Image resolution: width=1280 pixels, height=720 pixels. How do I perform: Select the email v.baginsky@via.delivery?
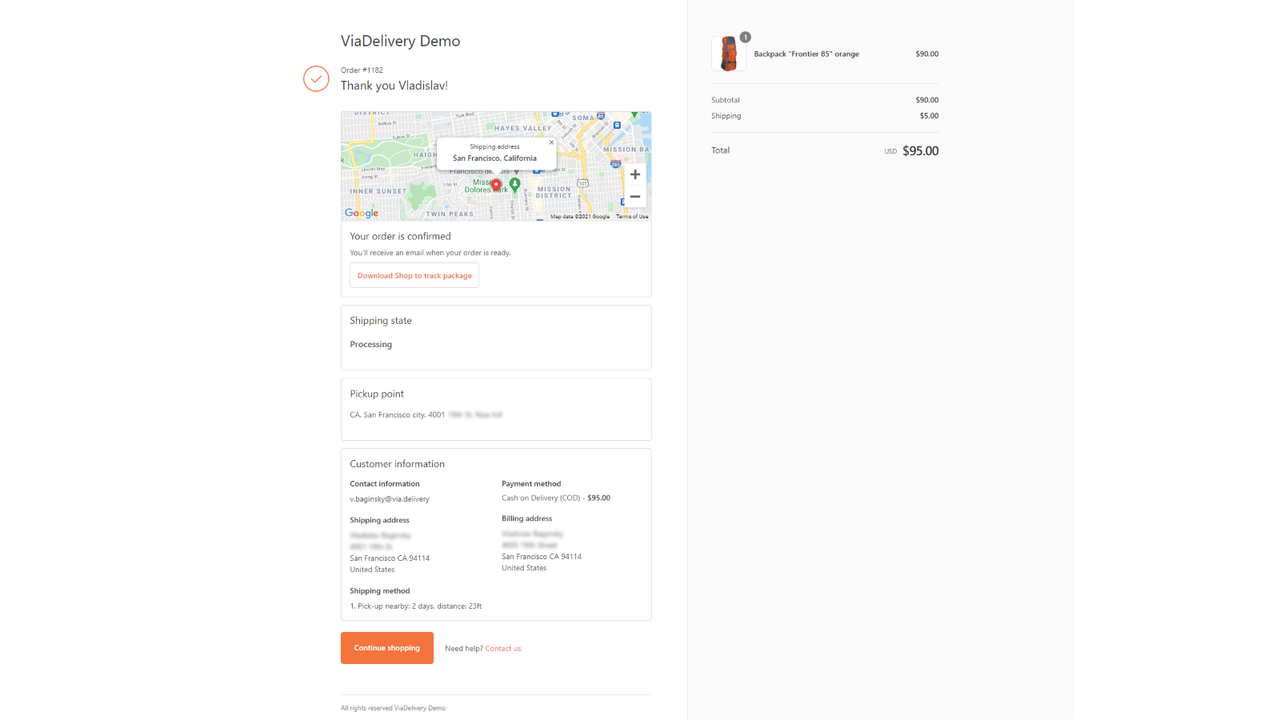[389, 498]
